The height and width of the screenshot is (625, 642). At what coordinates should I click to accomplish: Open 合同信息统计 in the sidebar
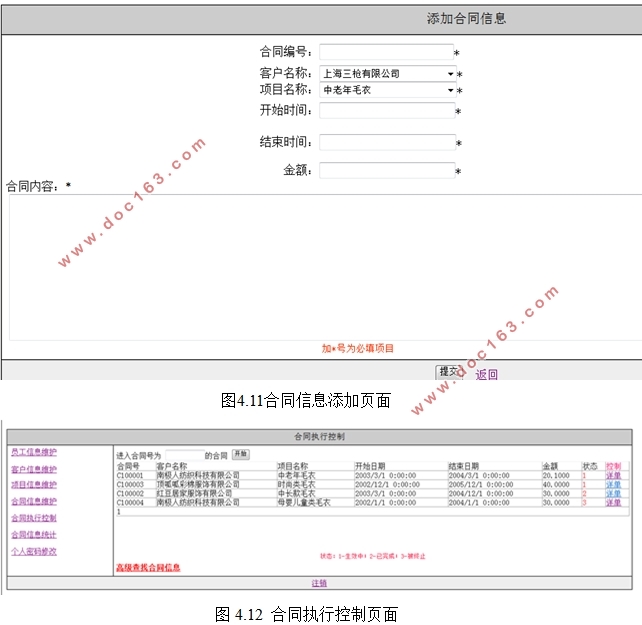click(x=34, y=534)
